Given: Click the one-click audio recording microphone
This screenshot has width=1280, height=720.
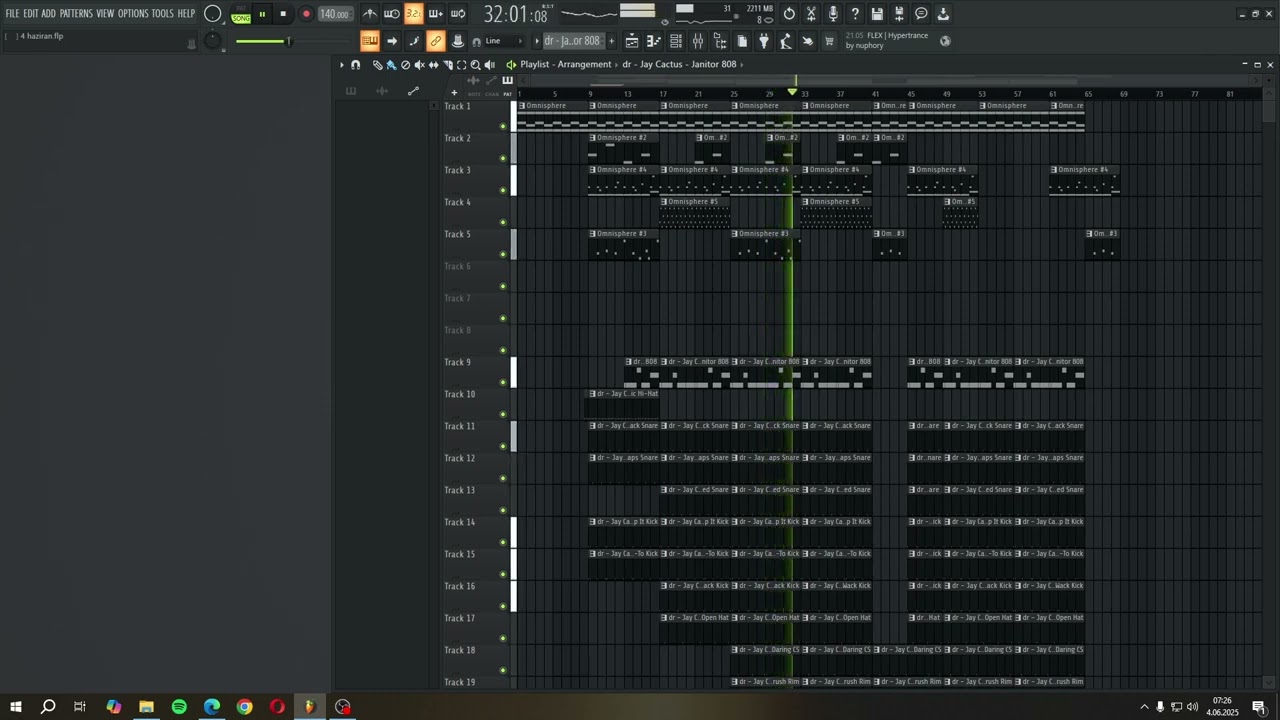Looking at the screenshot, I should point(833,14).
